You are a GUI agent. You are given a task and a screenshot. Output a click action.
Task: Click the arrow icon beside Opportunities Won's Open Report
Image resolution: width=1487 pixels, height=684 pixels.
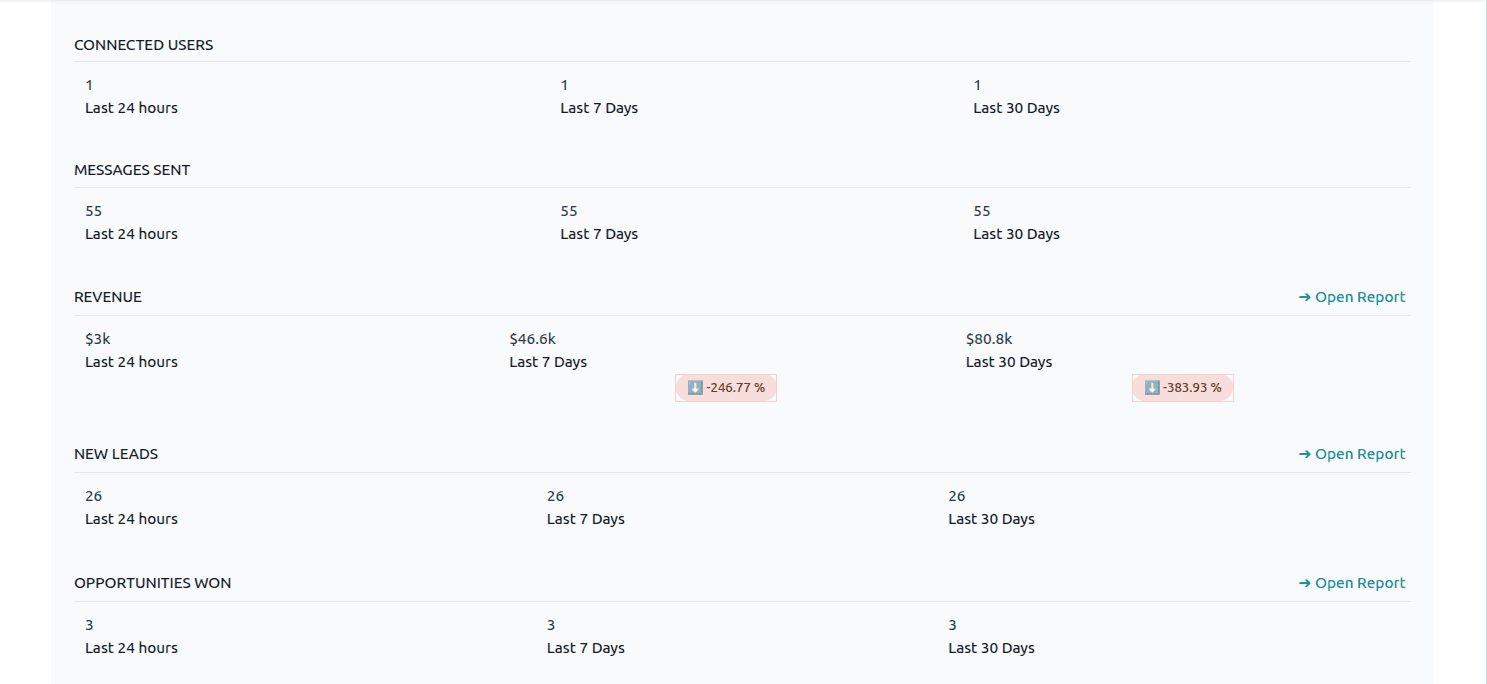[1305, 582]
